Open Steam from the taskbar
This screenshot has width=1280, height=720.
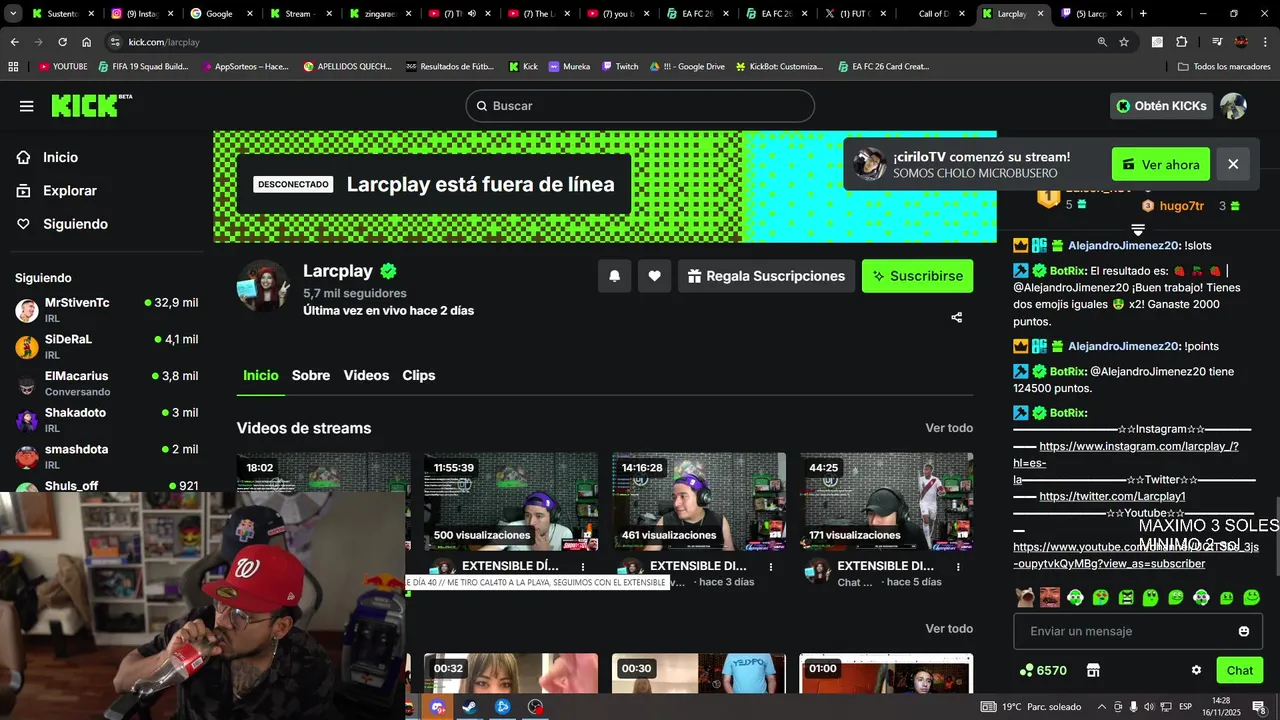point(469,707)
